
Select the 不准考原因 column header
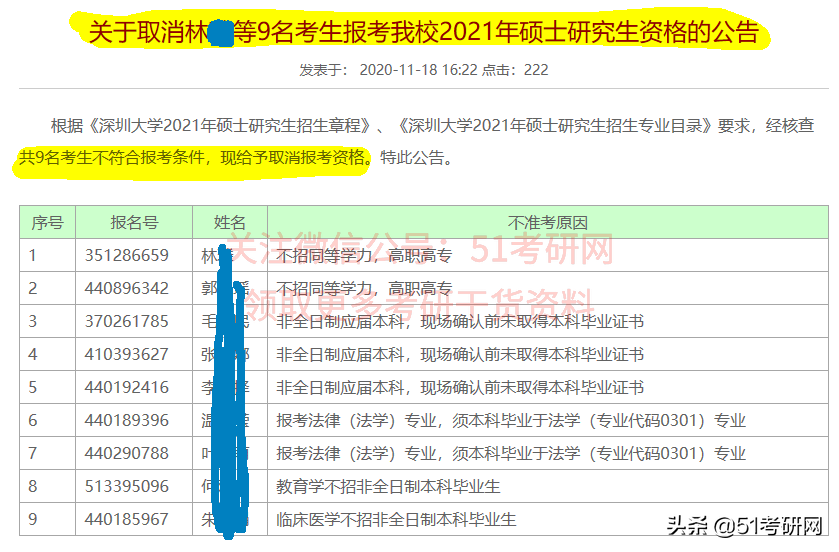pyautogui.click(x=547, y=223)
